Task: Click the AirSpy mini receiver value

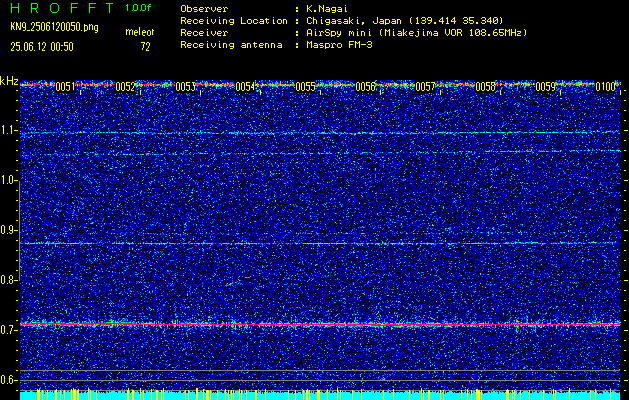Action: click(417, 33)
